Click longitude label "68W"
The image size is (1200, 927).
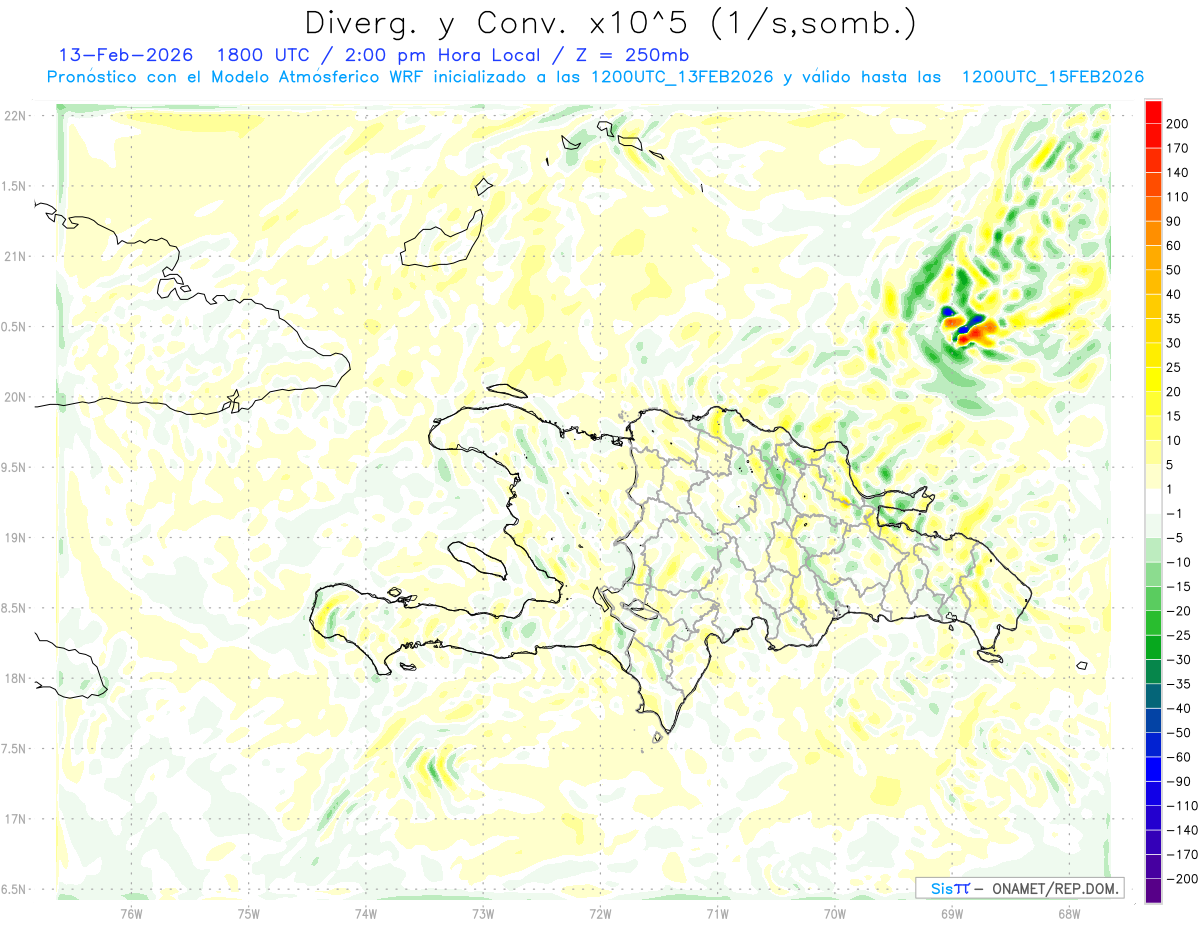pyautogui.click(x=1068, y=913)
